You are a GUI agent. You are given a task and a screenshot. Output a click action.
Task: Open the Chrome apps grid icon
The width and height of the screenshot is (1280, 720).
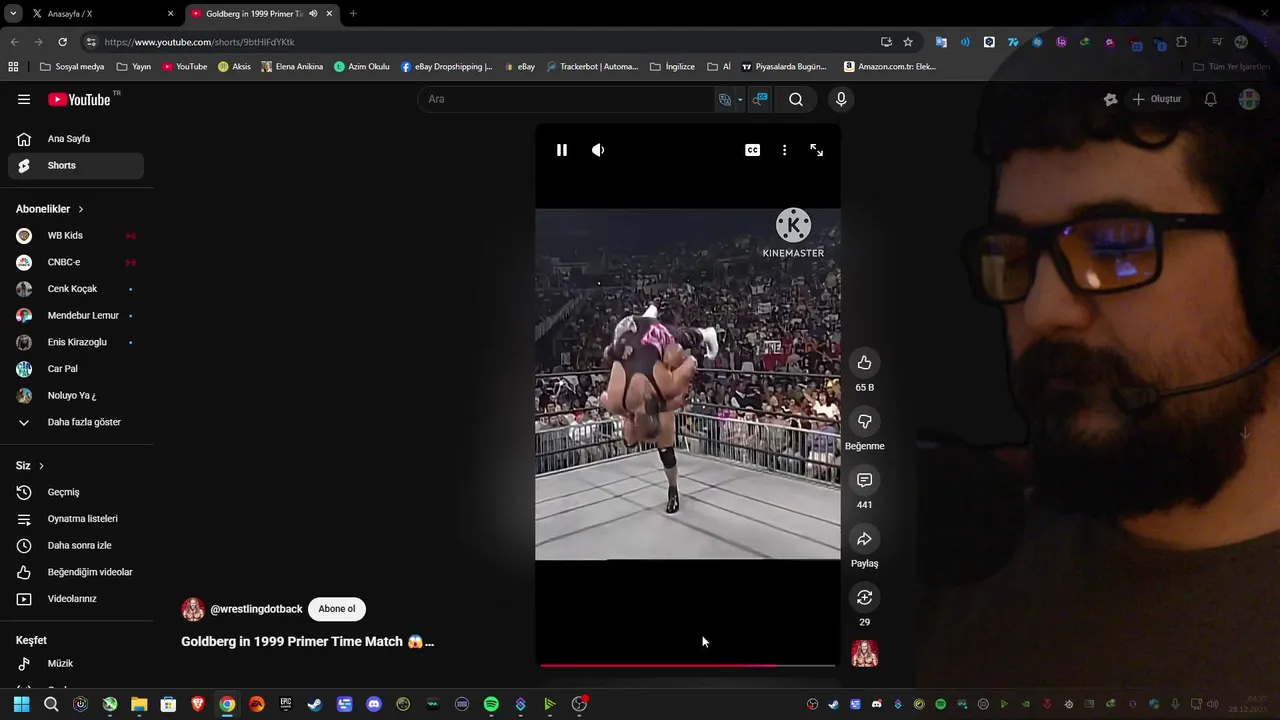click(x=13, y=67)
